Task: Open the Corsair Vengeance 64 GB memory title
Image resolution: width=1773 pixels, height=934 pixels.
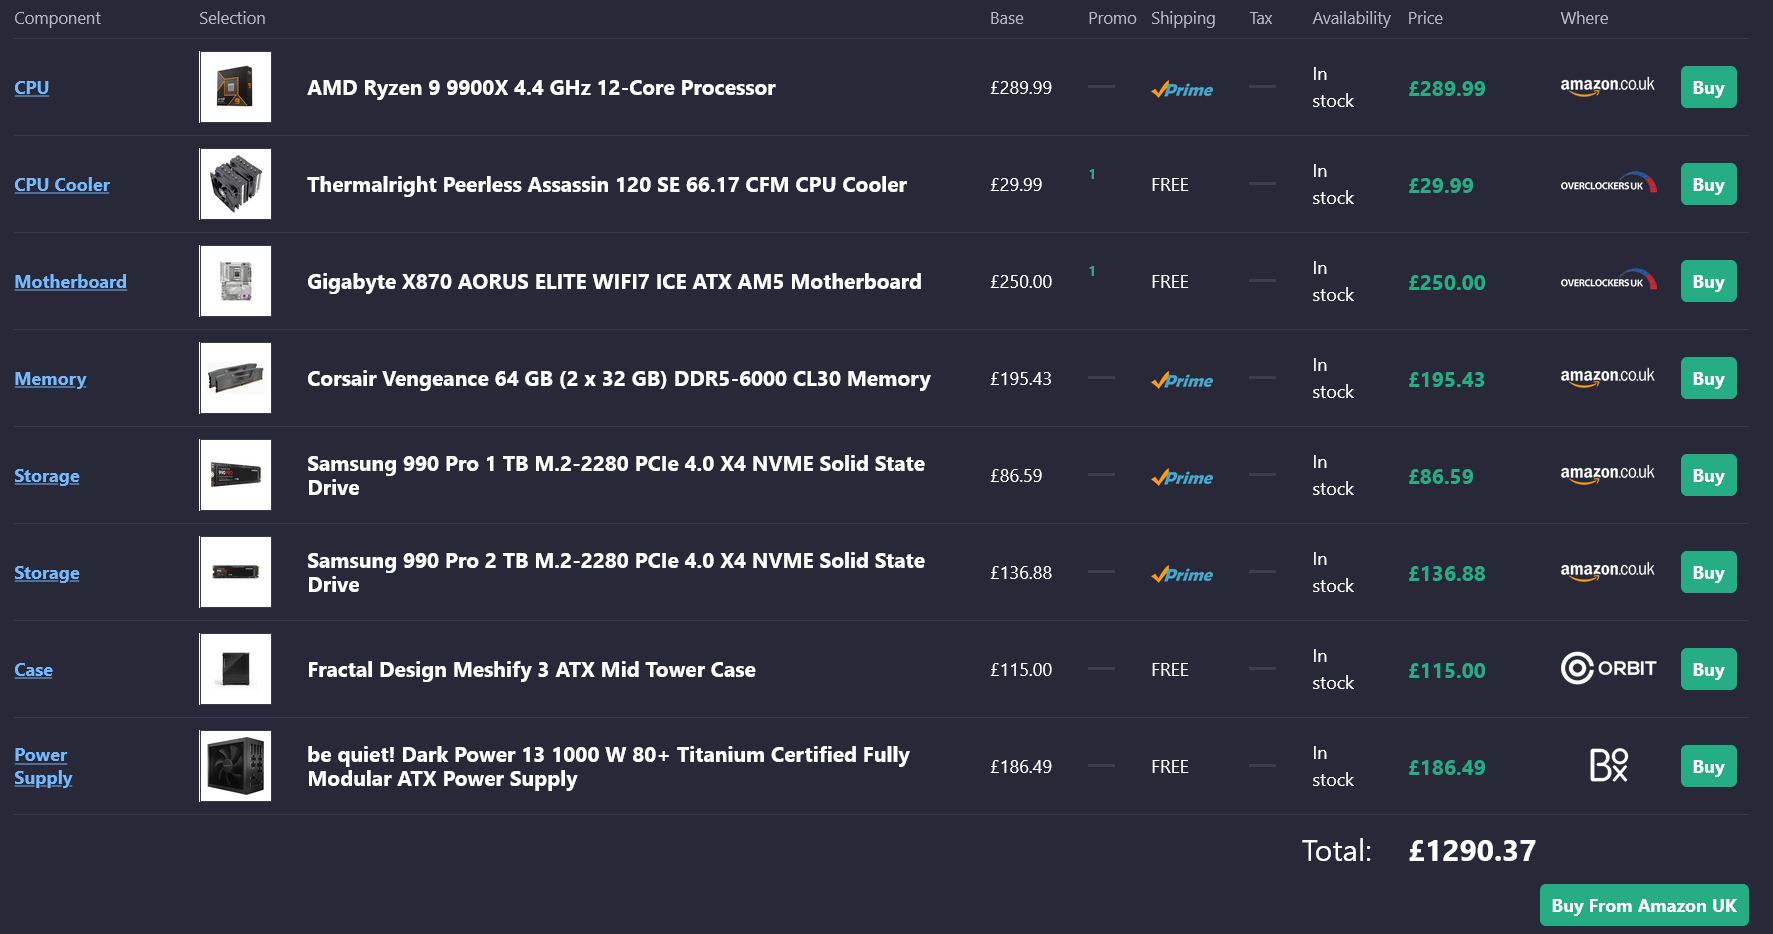Action: pos(618,379)
